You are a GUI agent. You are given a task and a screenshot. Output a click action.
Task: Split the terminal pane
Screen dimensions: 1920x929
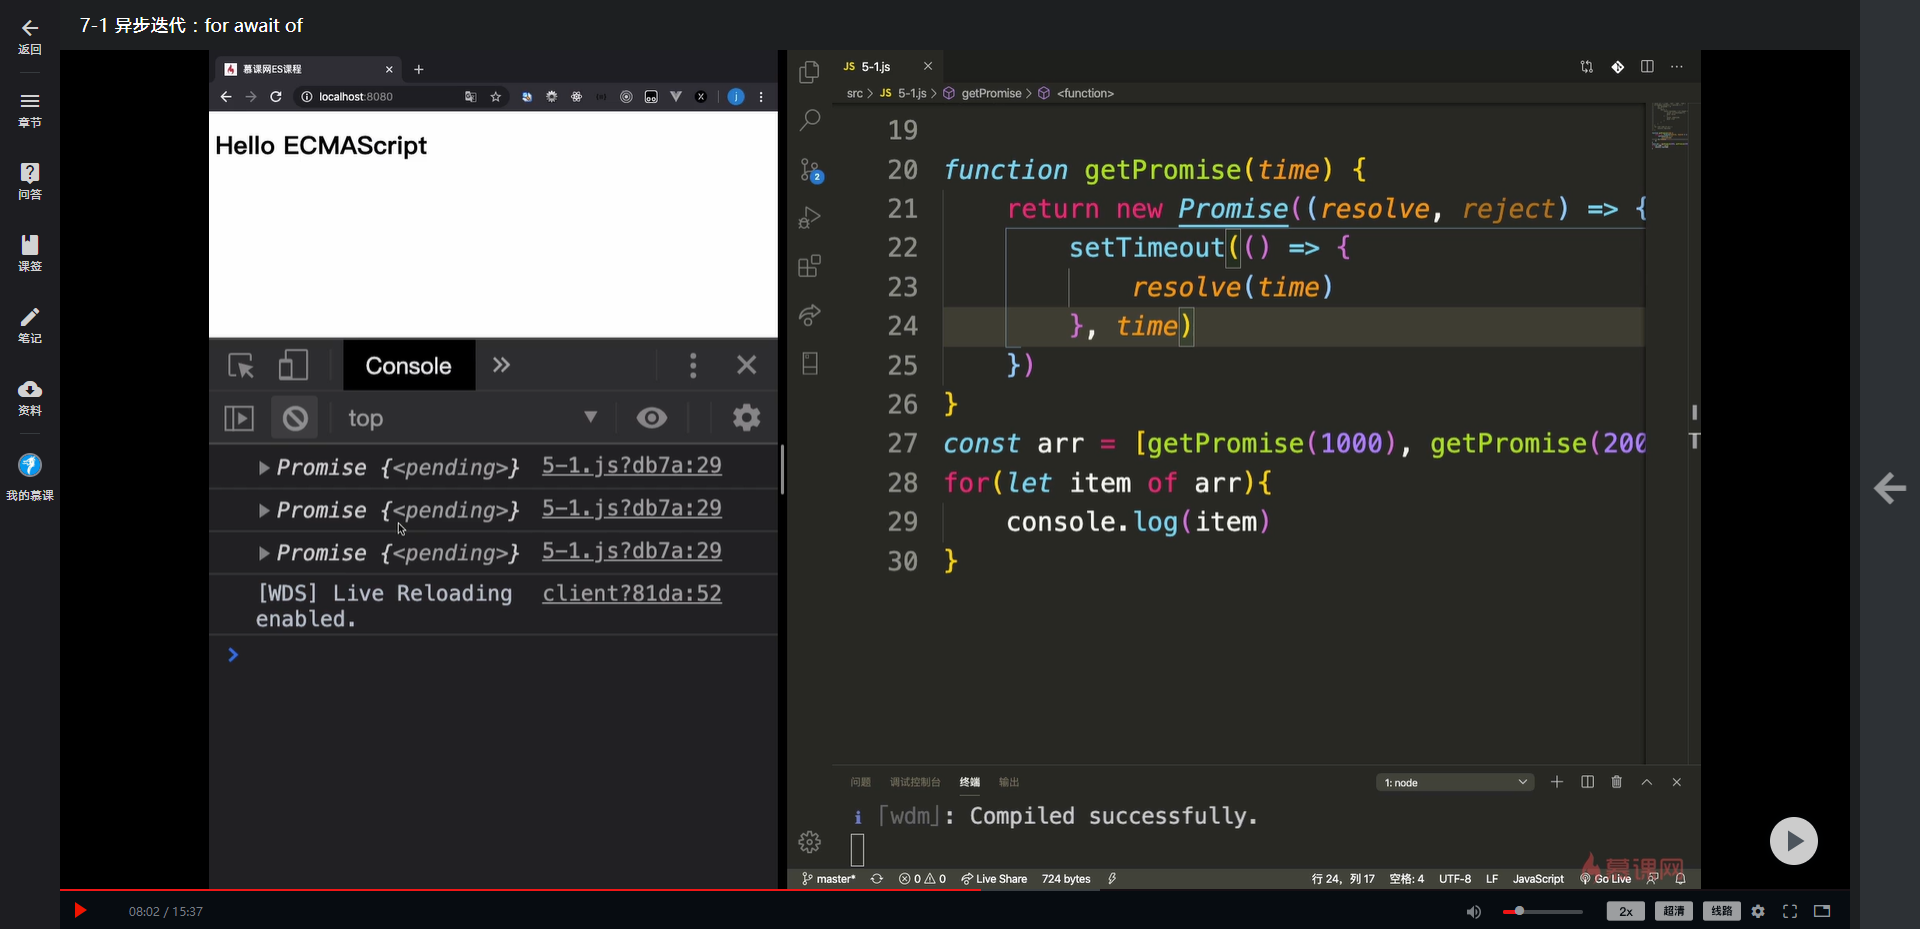click(1587, 782)
